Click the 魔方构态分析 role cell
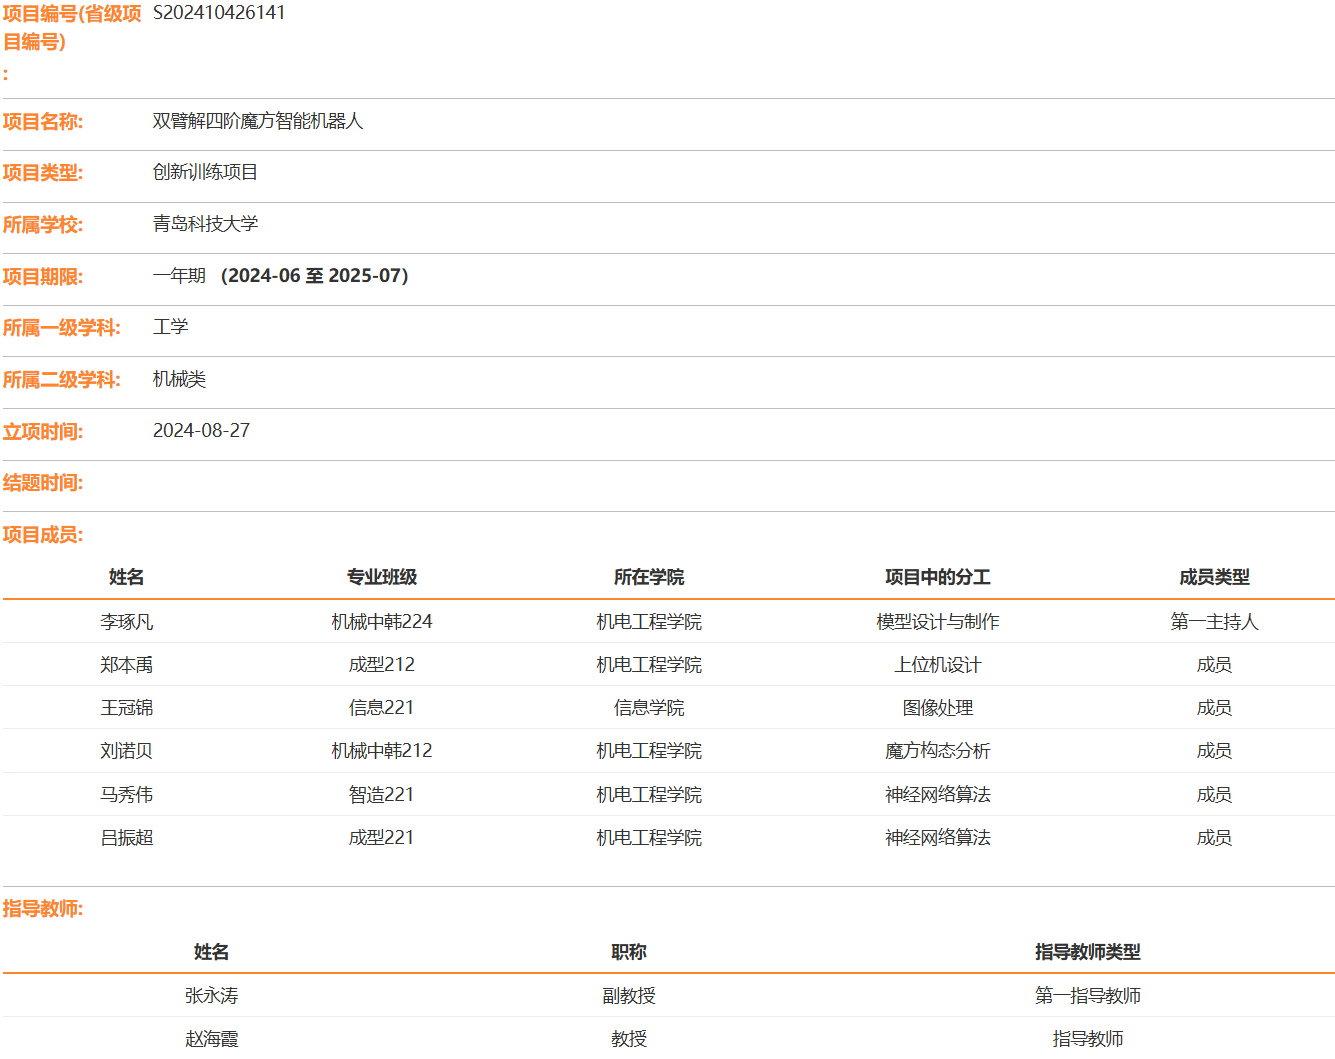Viewport: 1335px width, 1059px height. click(937, 751)
